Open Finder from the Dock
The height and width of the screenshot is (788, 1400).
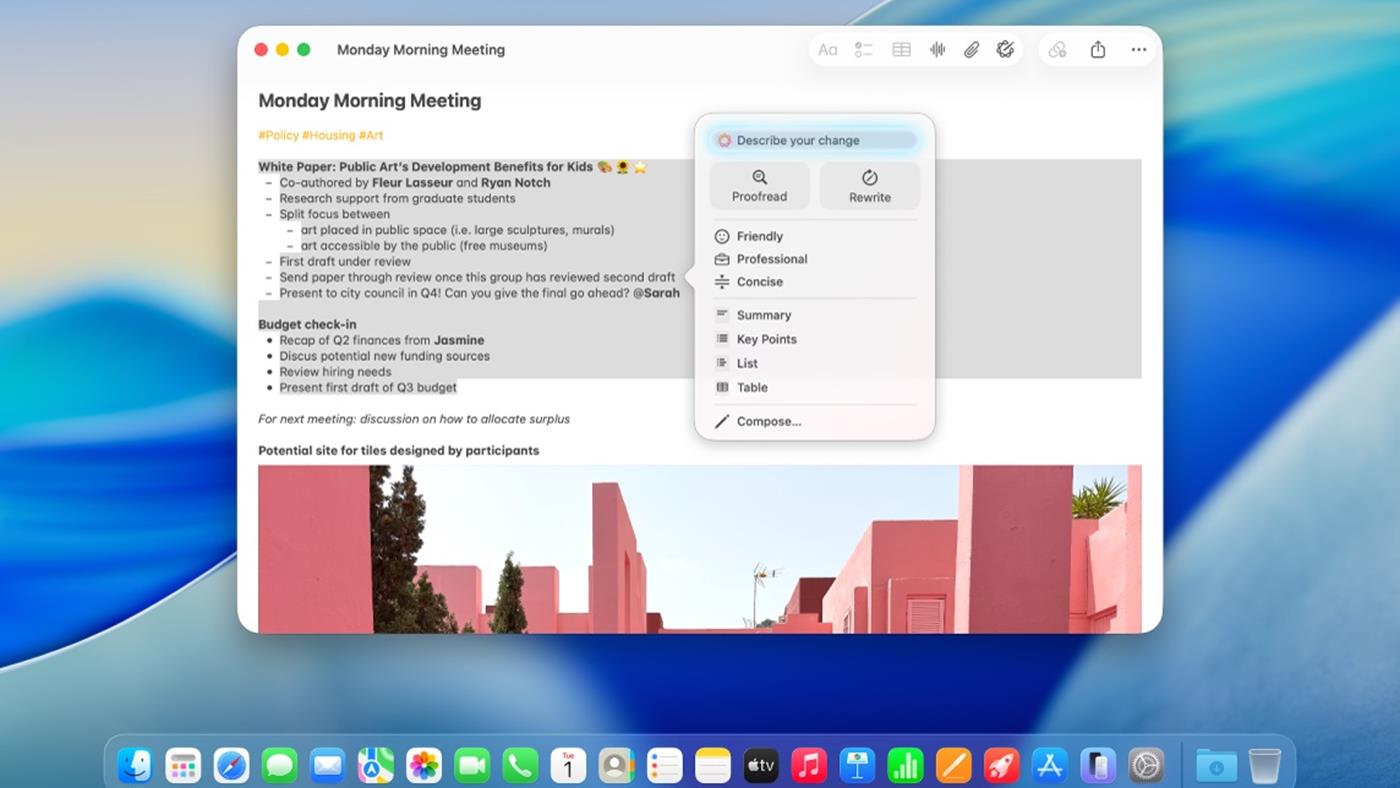[135, 766]
